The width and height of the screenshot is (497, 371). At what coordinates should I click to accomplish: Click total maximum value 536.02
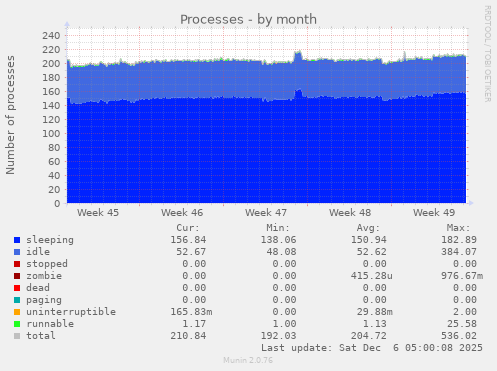(x=459, y=336)
